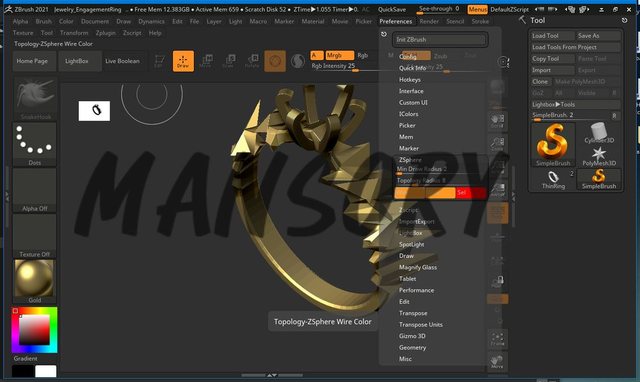
Task: Toggle the orange Persp button in right shelf
Action: [498, 212]
